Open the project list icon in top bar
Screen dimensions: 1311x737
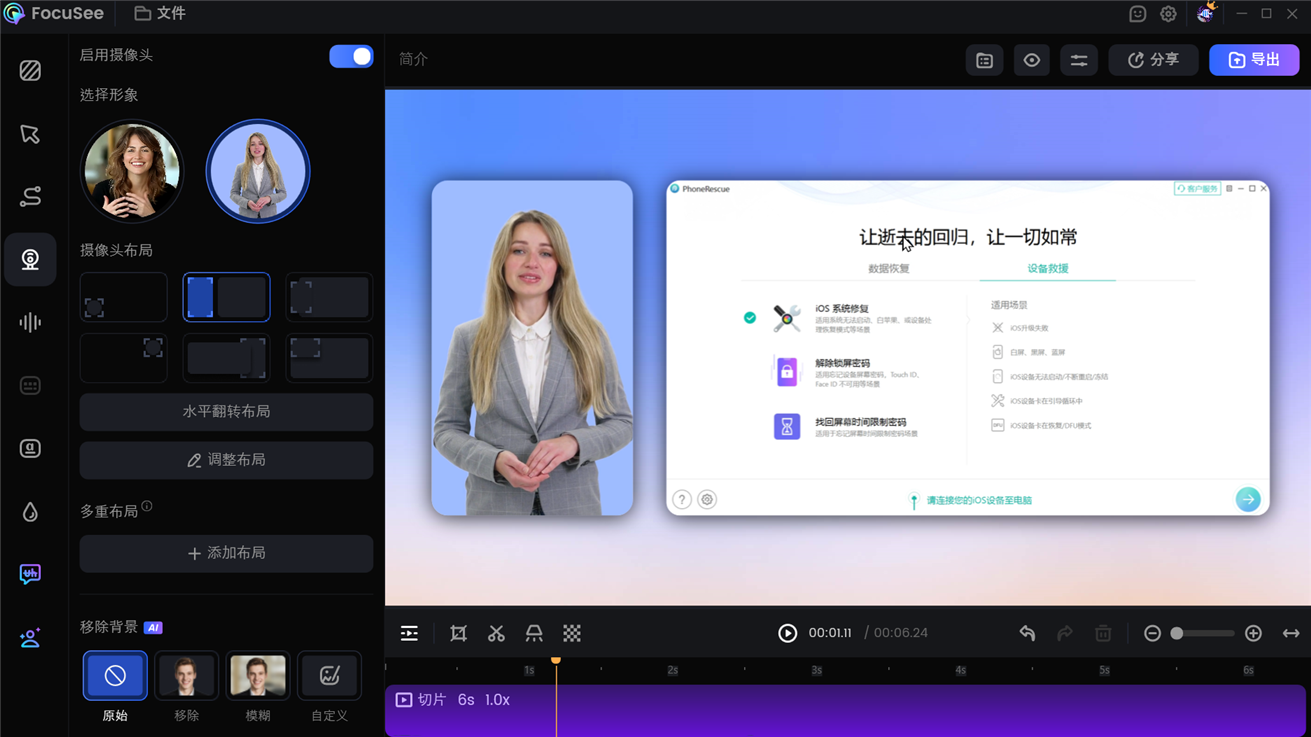(x=985, y=60)
